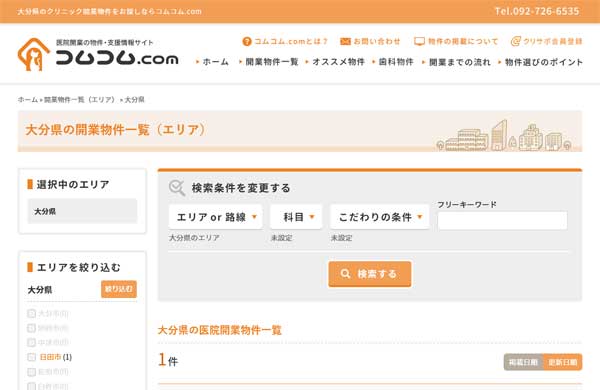Open 物件選びのポイント in the navigation

click(x=544, y=62)
